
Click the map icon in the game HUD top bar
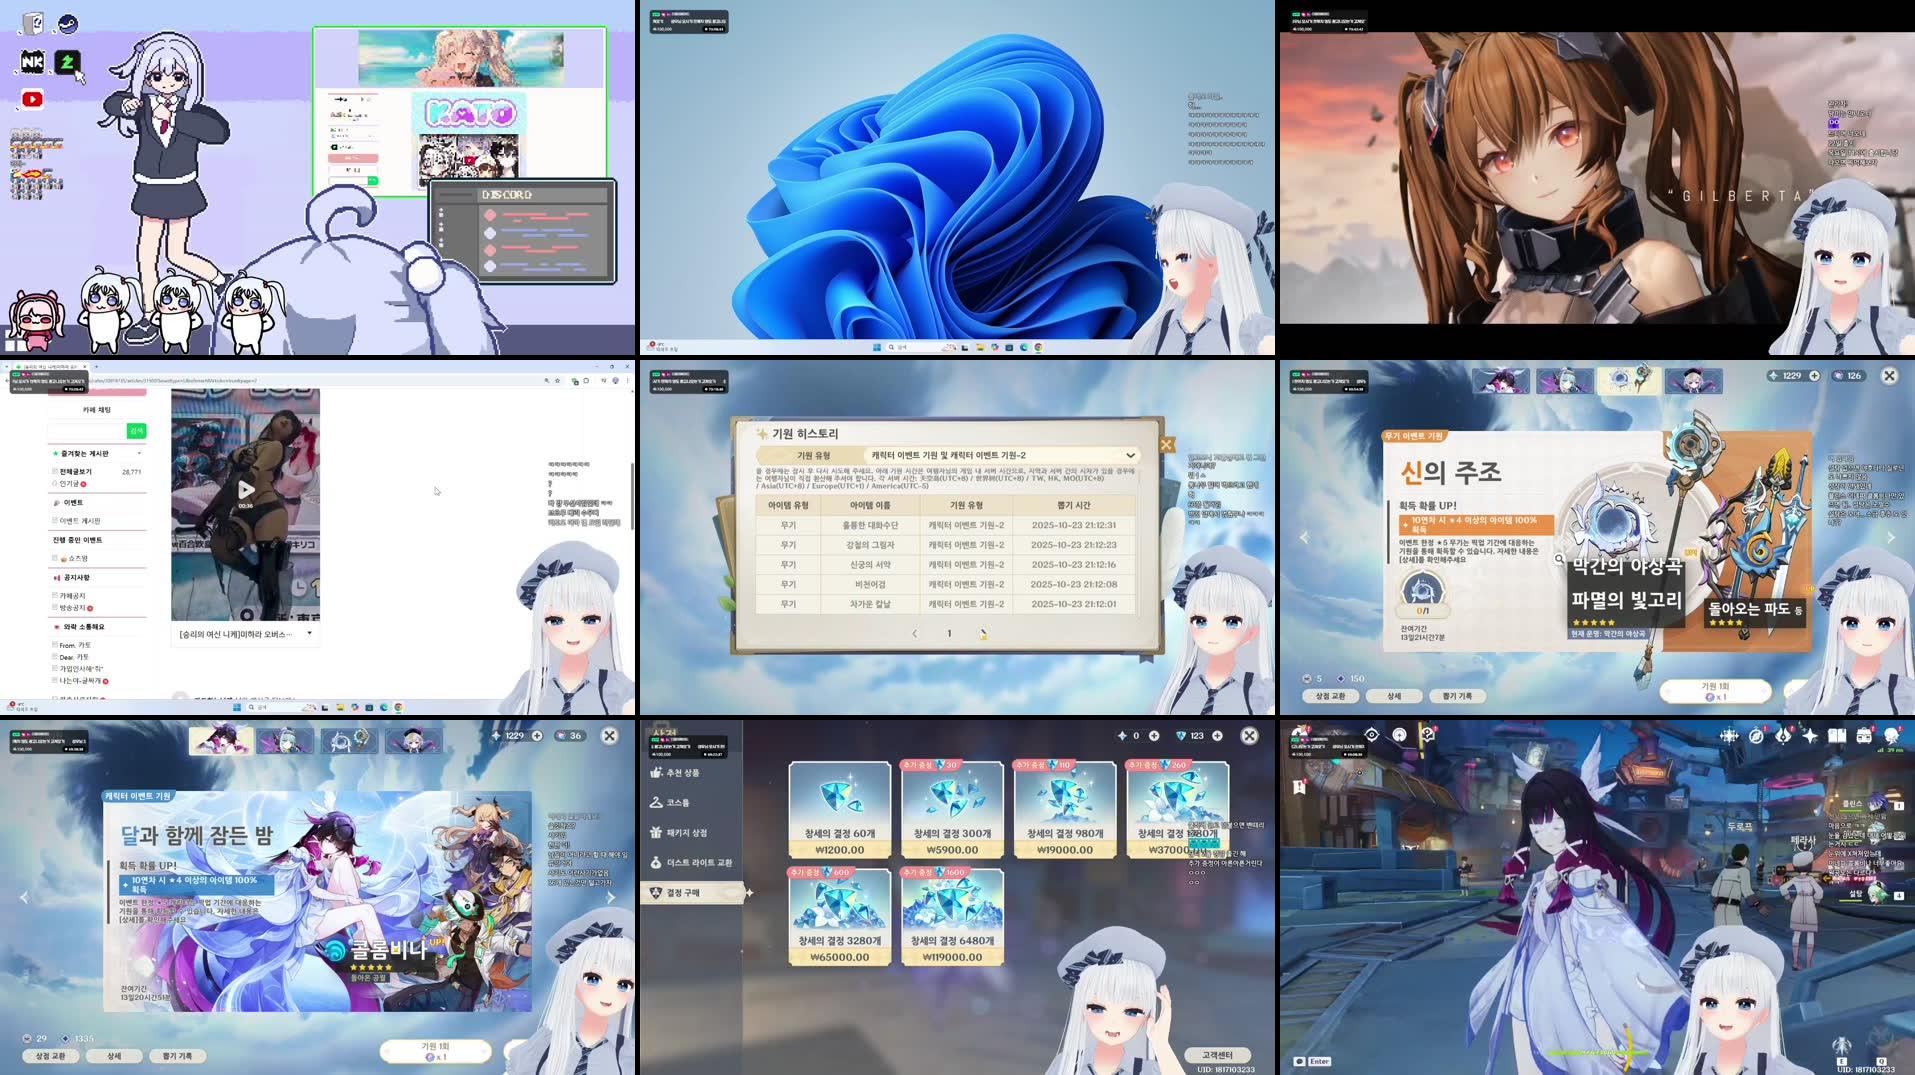point(1728,736)
